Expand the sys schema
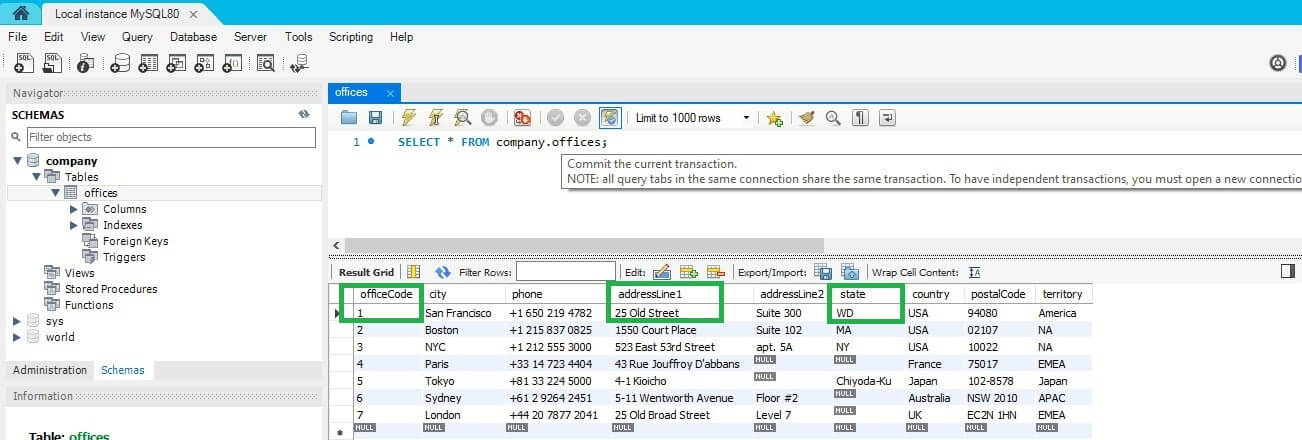Screen dimensions: 1302x440 coord(17,321)
